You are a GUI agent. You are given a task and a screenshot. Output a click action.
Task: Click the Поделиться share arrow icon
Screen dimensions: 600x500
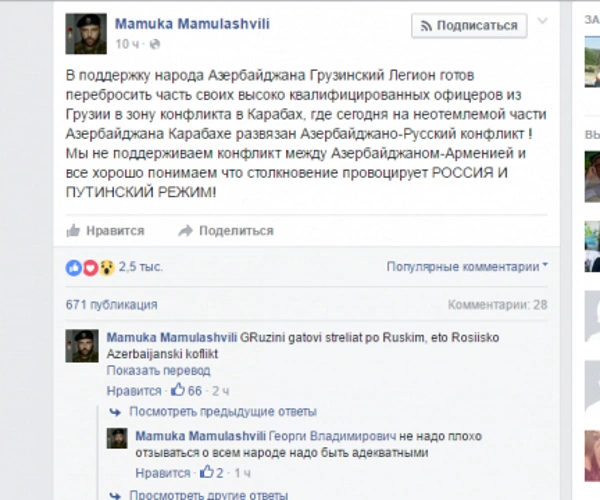pyautogui.click(x=186, y=231)
